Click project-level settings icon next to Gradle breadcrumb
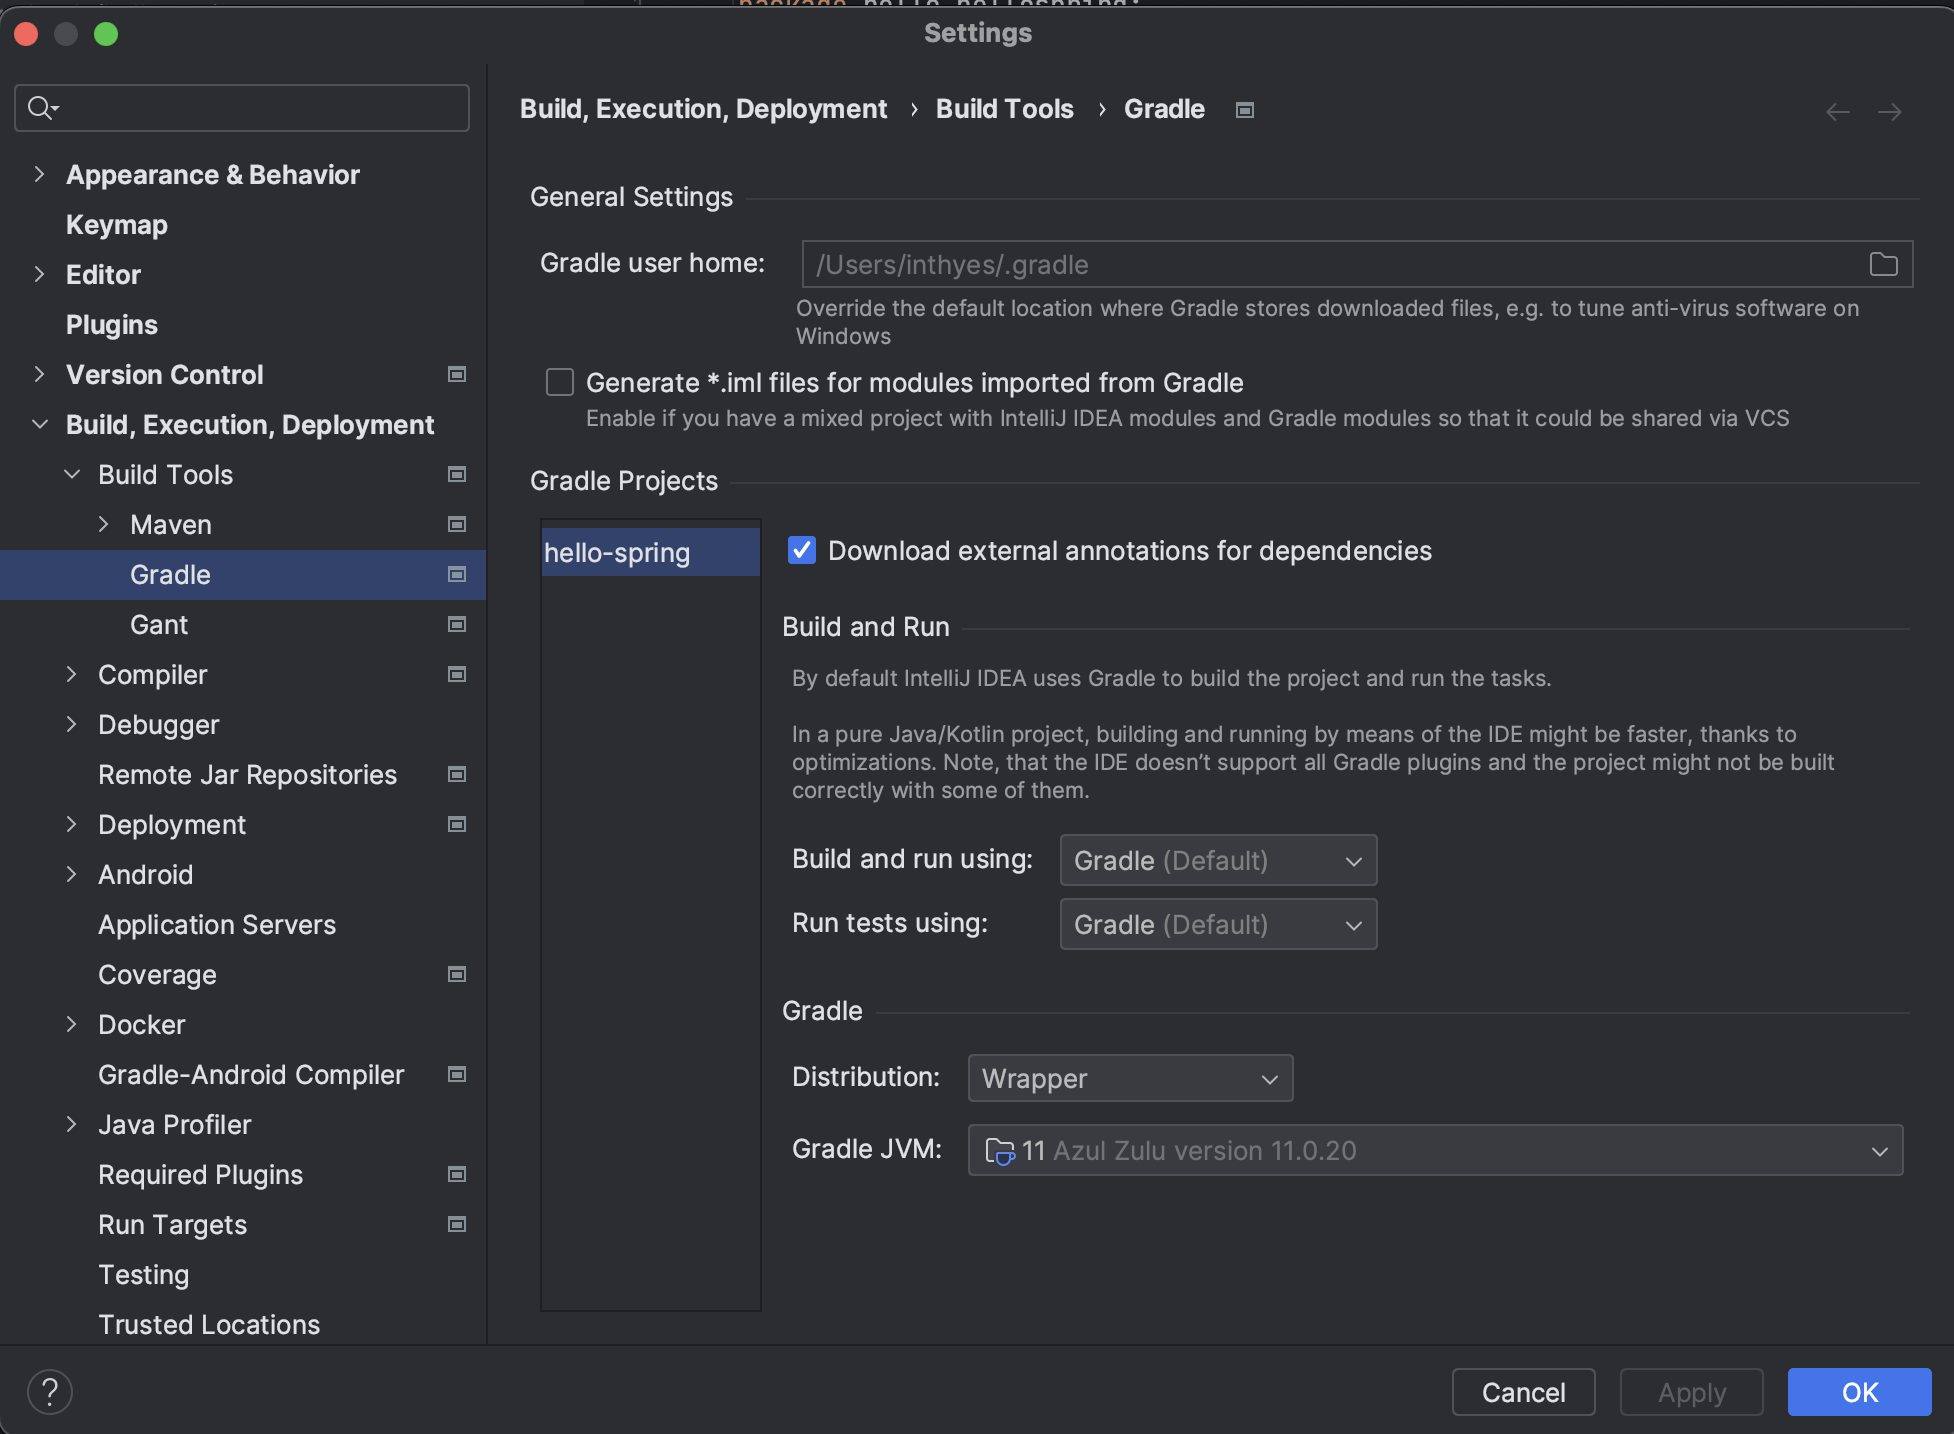Image resolution: width=1954 pixels, height=1434 pixels. tap(1244, 110)
